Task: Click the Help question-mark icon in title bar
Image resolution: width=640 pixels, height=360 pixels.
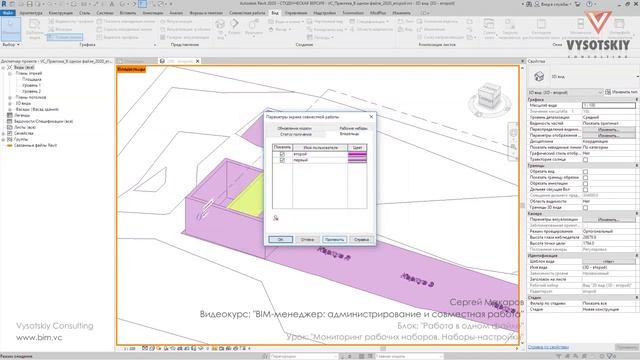Action: click(x=589, y=4)
